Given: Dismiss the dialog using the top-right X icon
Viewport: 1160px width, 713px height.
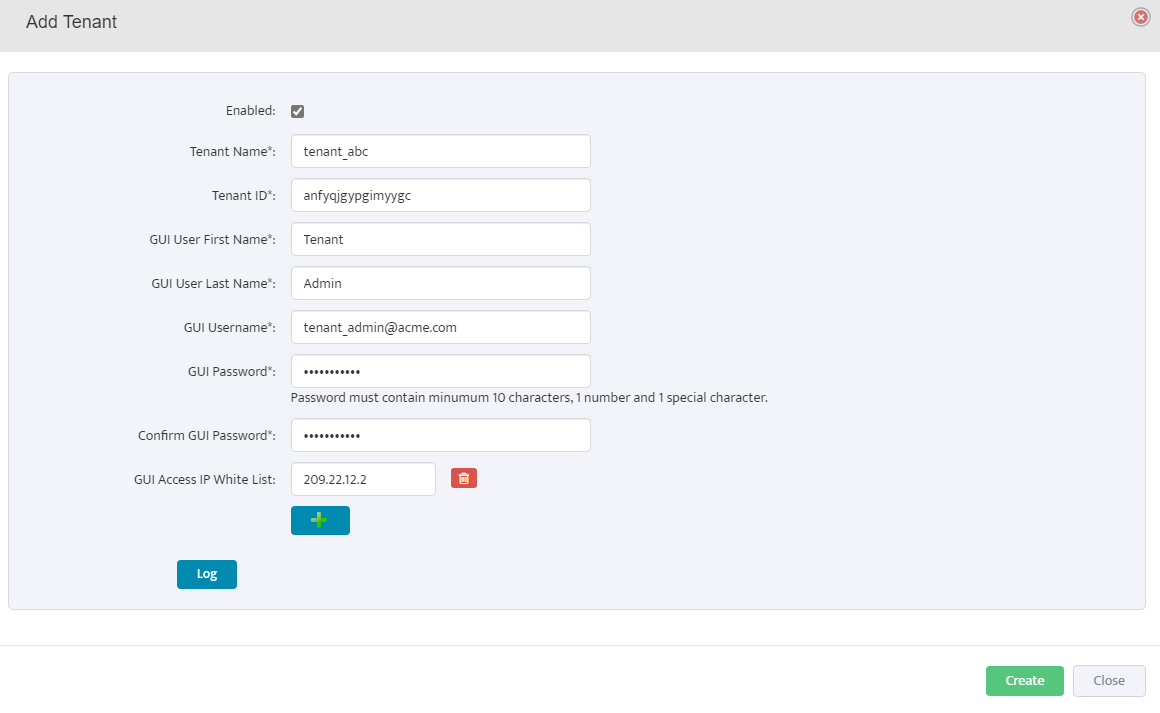Looking at the screenshot, I should tap(1140, 17).
